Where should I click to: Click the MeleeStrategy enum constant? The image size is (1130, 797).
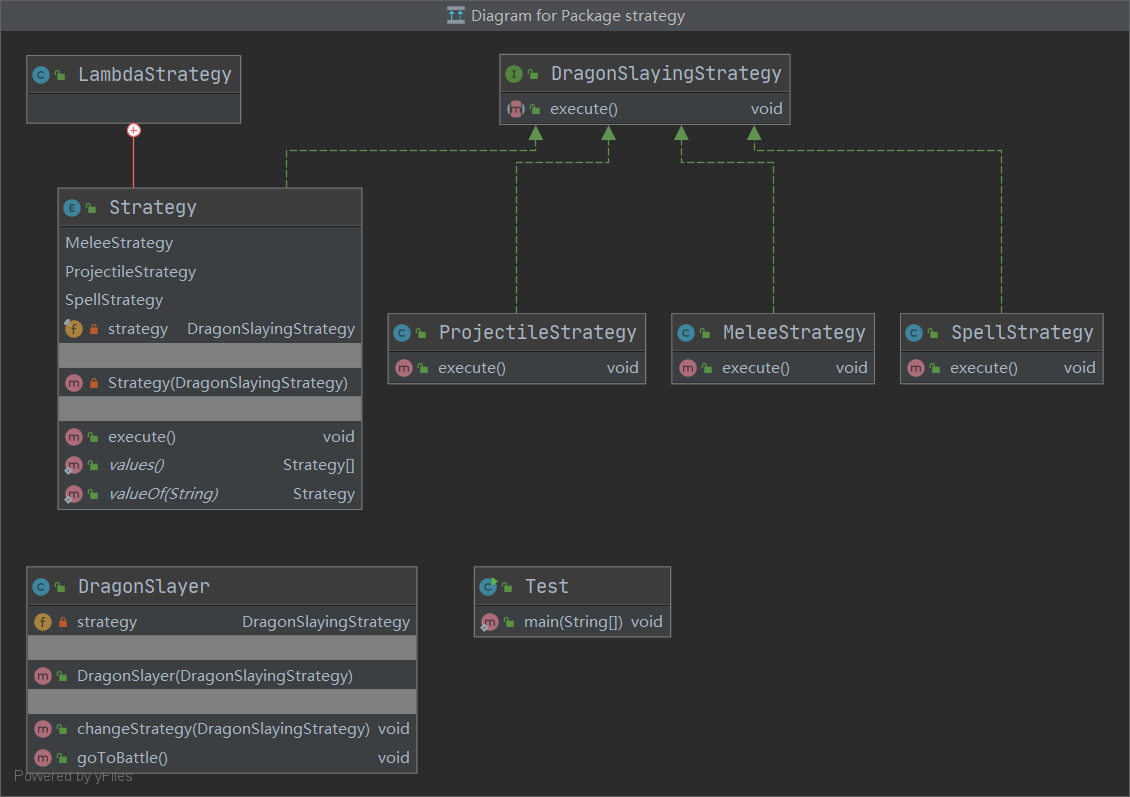coord(119,243)
